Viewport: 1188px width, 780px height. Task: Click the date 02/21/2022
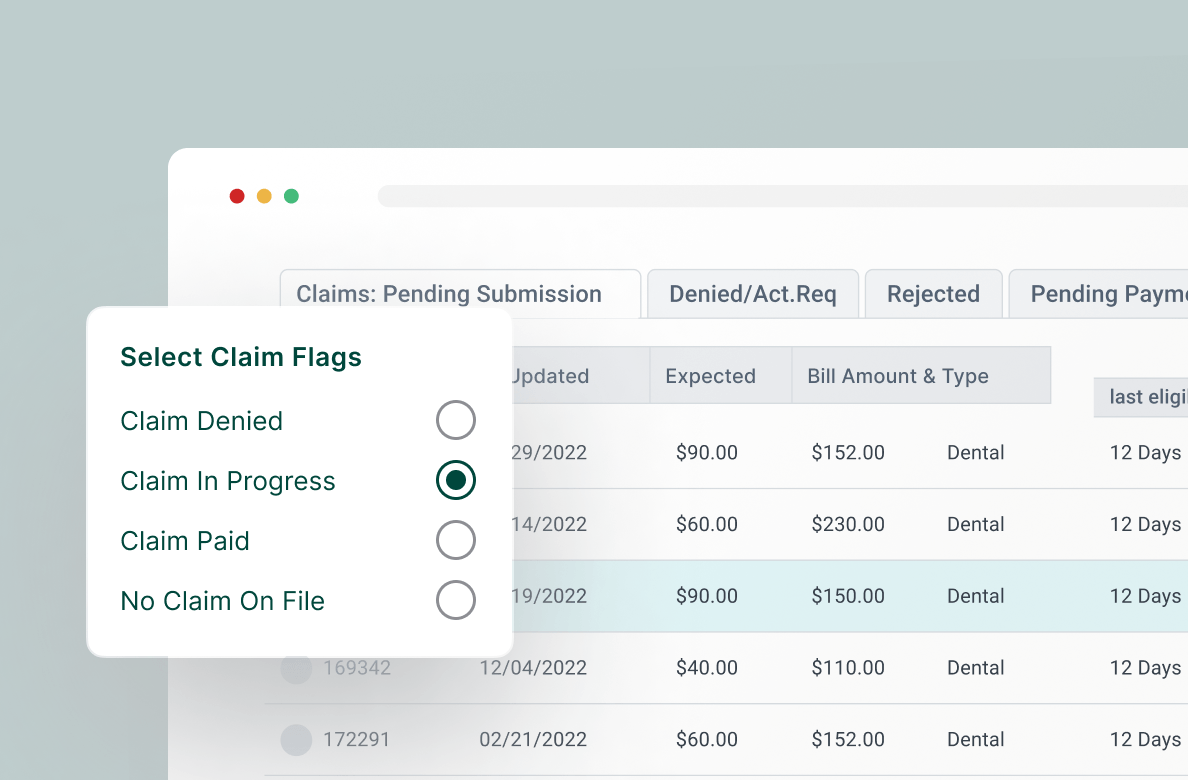click(x=533, y=739)
